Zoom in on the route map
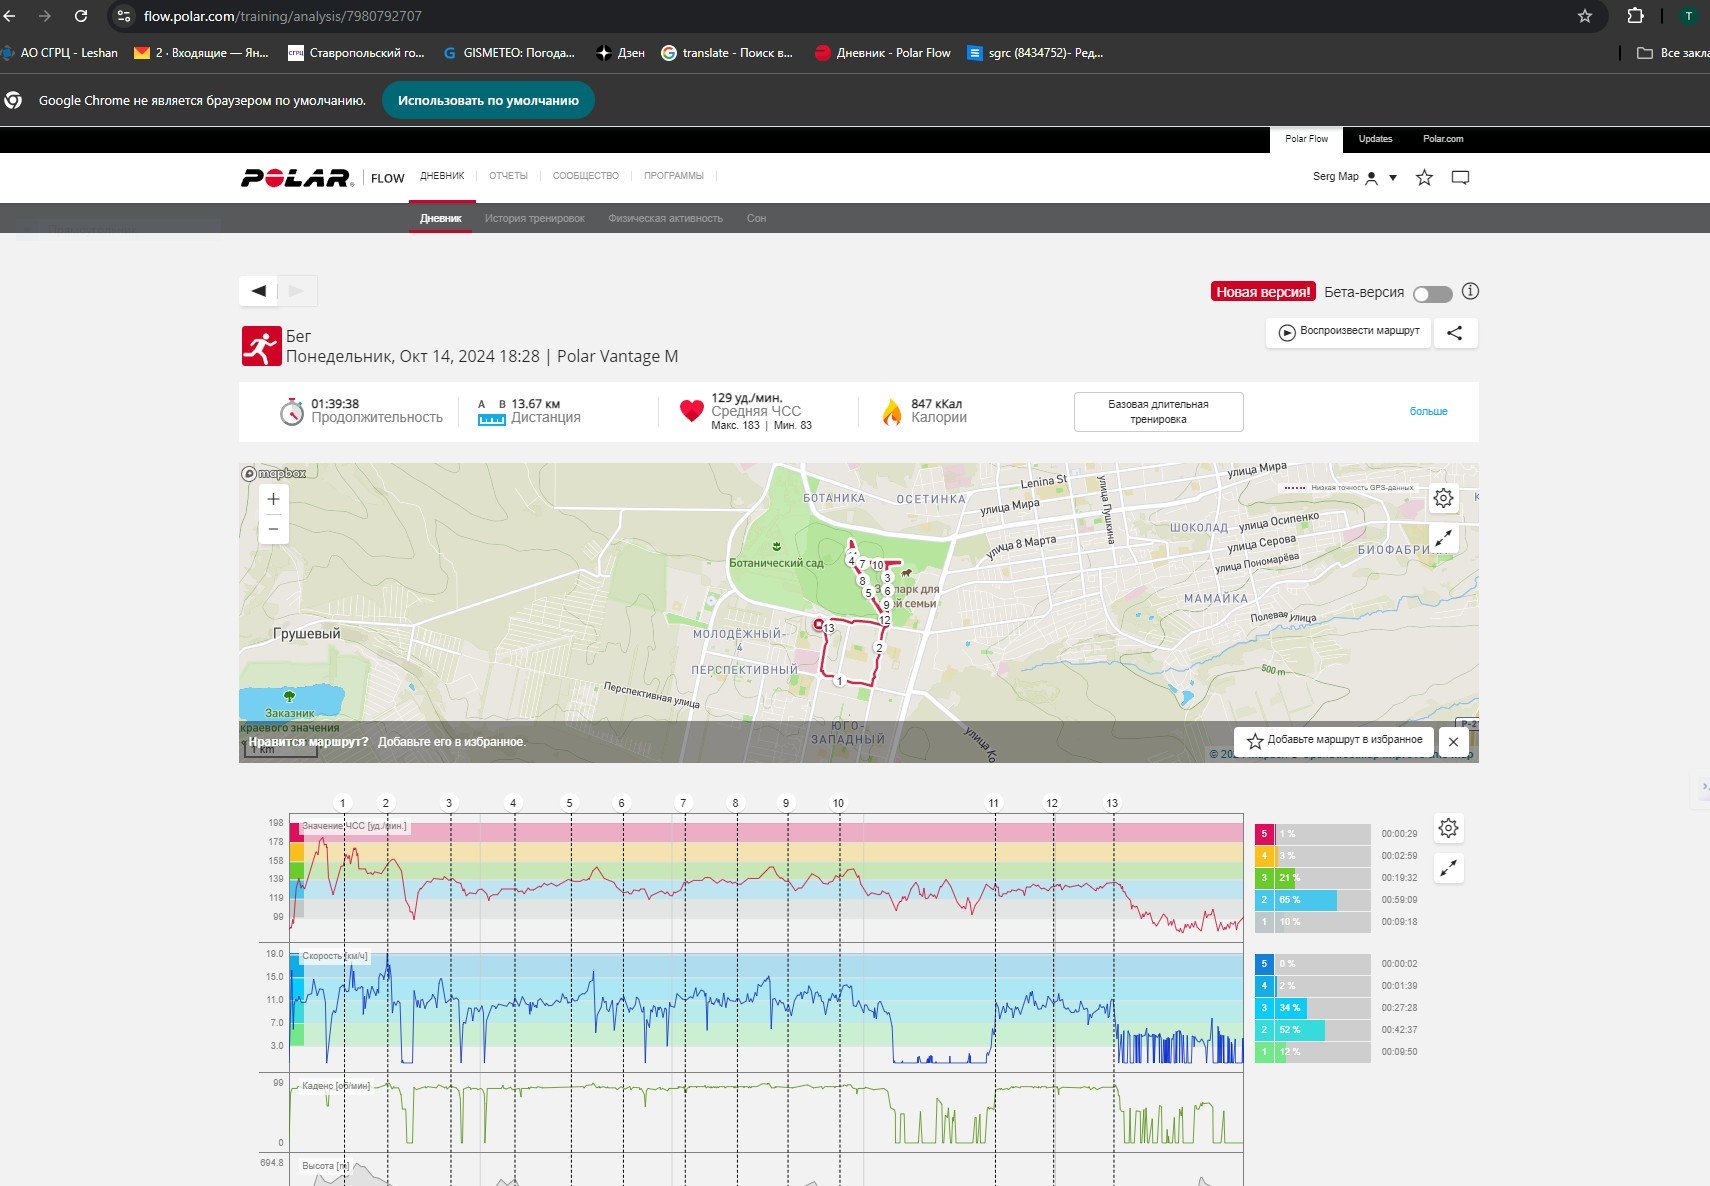 coord(273,499)
